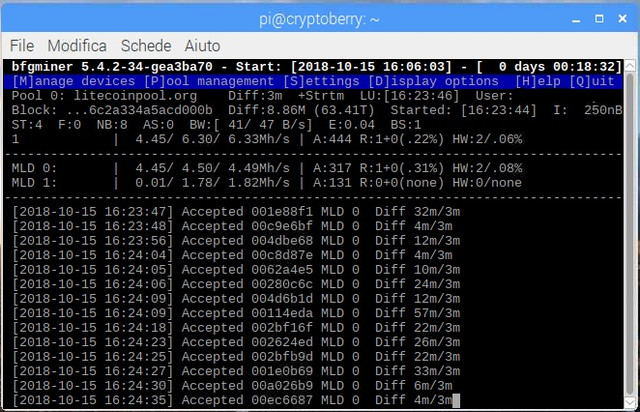640x412 pixels.
Task: Click log line with share 00c9e6bf
Action: coord(232,226)
